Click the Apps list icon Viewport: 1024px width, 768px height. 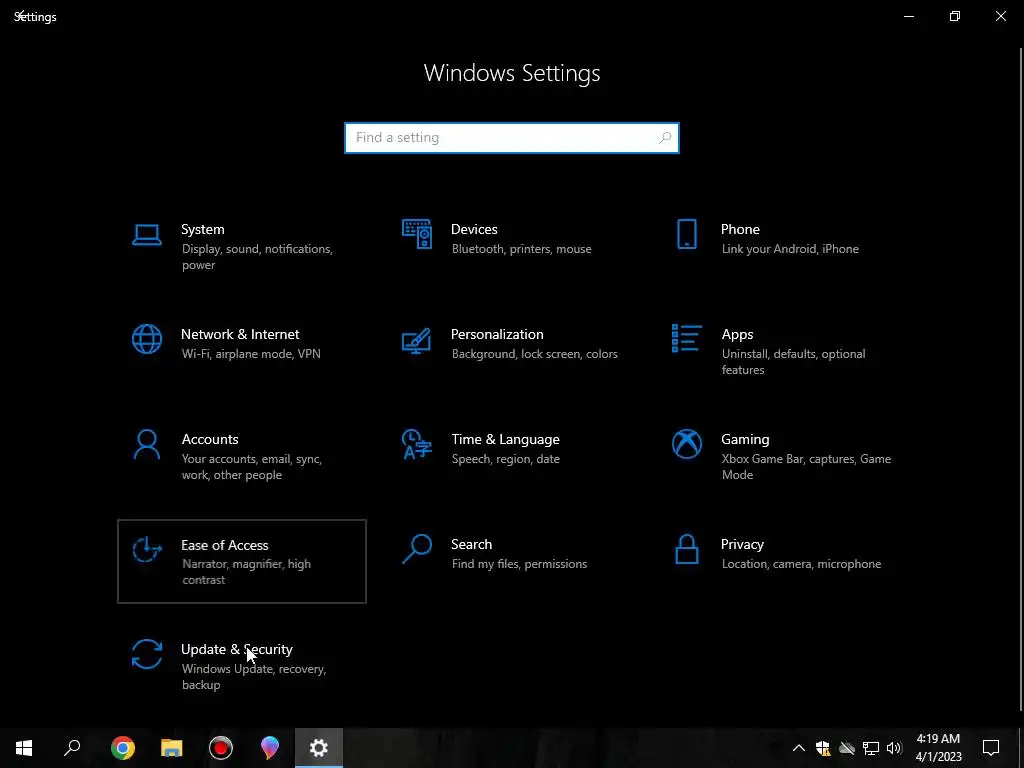(x=686, y=338)
